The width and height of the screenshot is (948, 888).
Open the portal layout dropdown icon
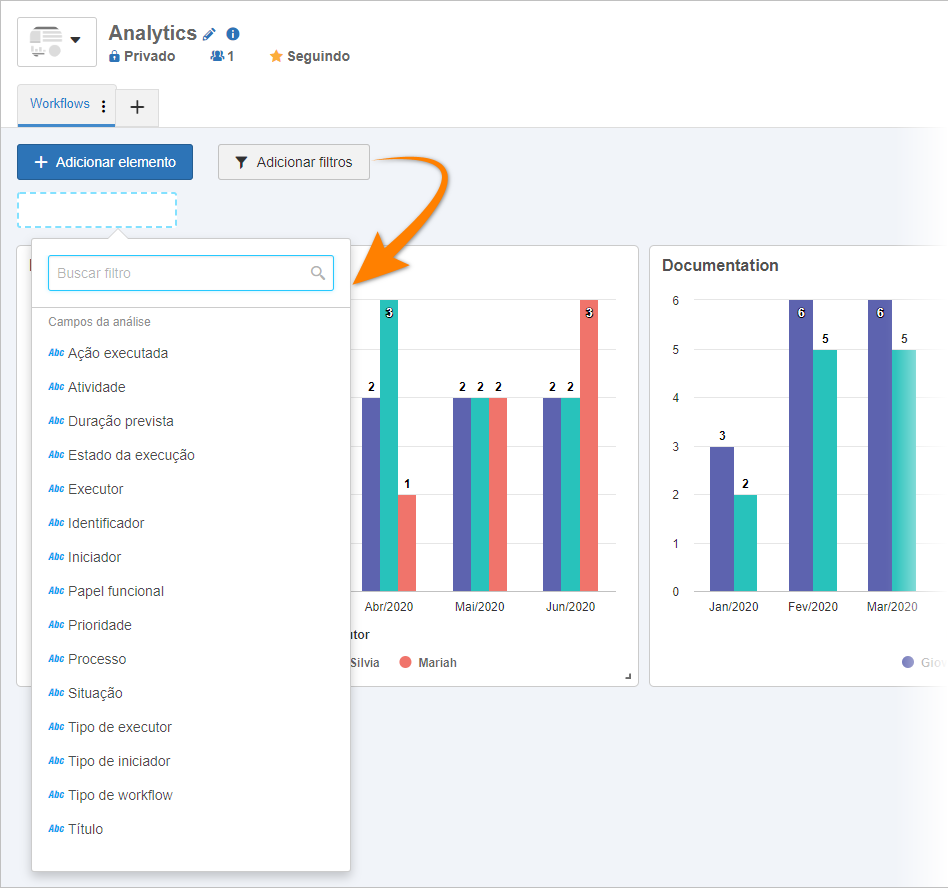point(57,42)
